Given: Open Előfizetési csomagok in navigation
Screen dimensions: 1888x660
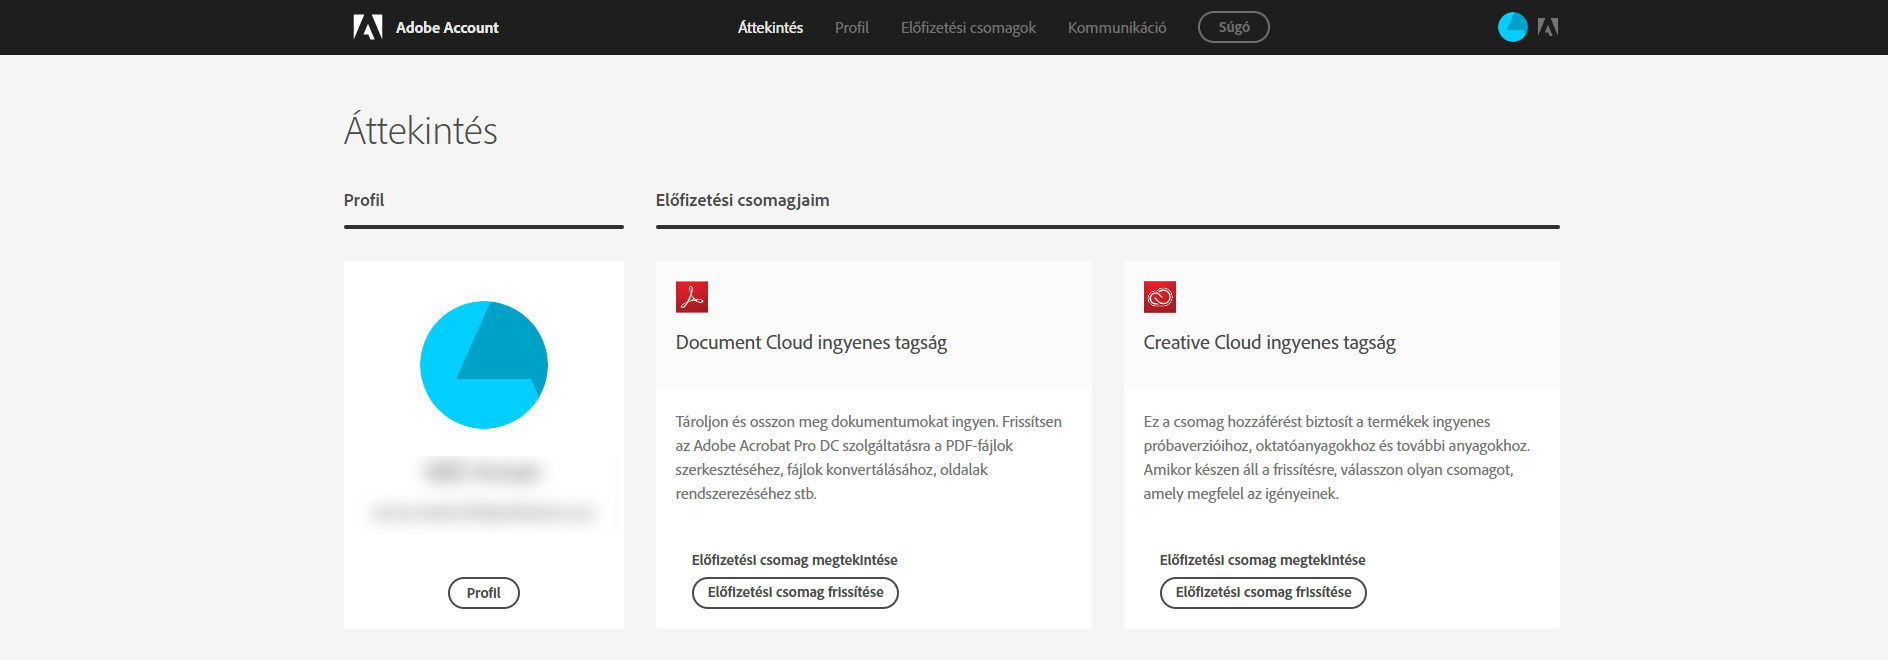Looking at the screenshot, I should (x=968, y=28).
